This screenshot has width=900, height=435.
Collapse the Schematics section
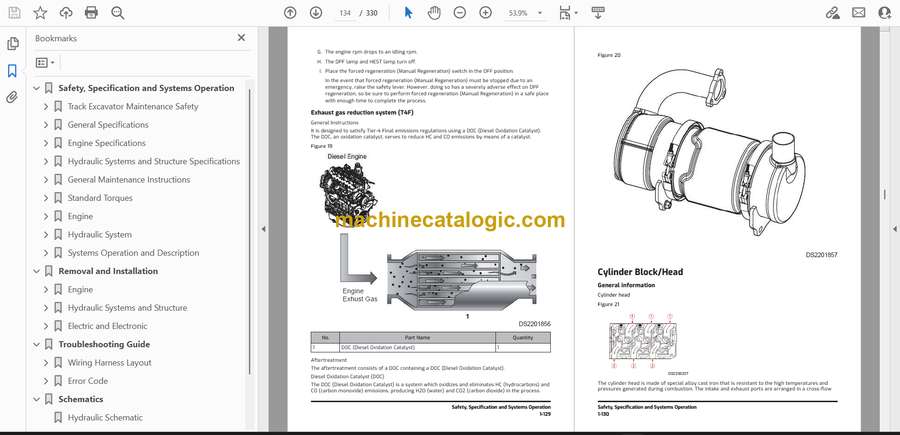(36, 399)
